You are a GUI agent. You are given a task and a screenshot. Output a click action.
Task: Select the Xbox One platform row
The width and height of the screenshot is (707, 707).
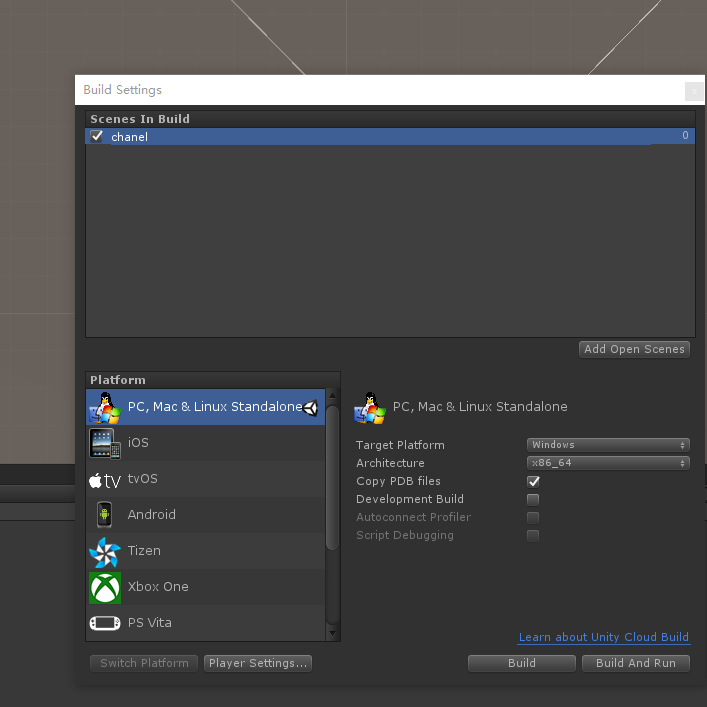(206, 587)
